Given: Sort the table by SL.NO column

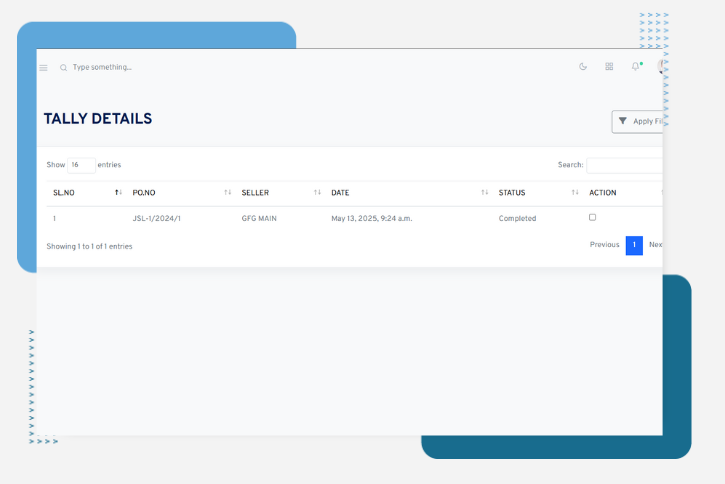Looking at the screenshot, I should 85,193.
